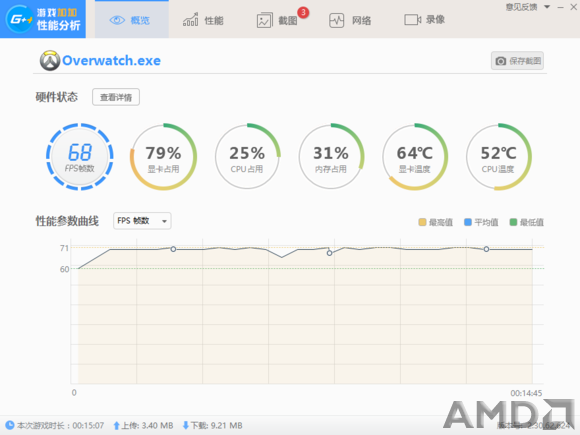Open the 截图 screenshots tab
Screen dimensions: 580x435
(277, 20)
